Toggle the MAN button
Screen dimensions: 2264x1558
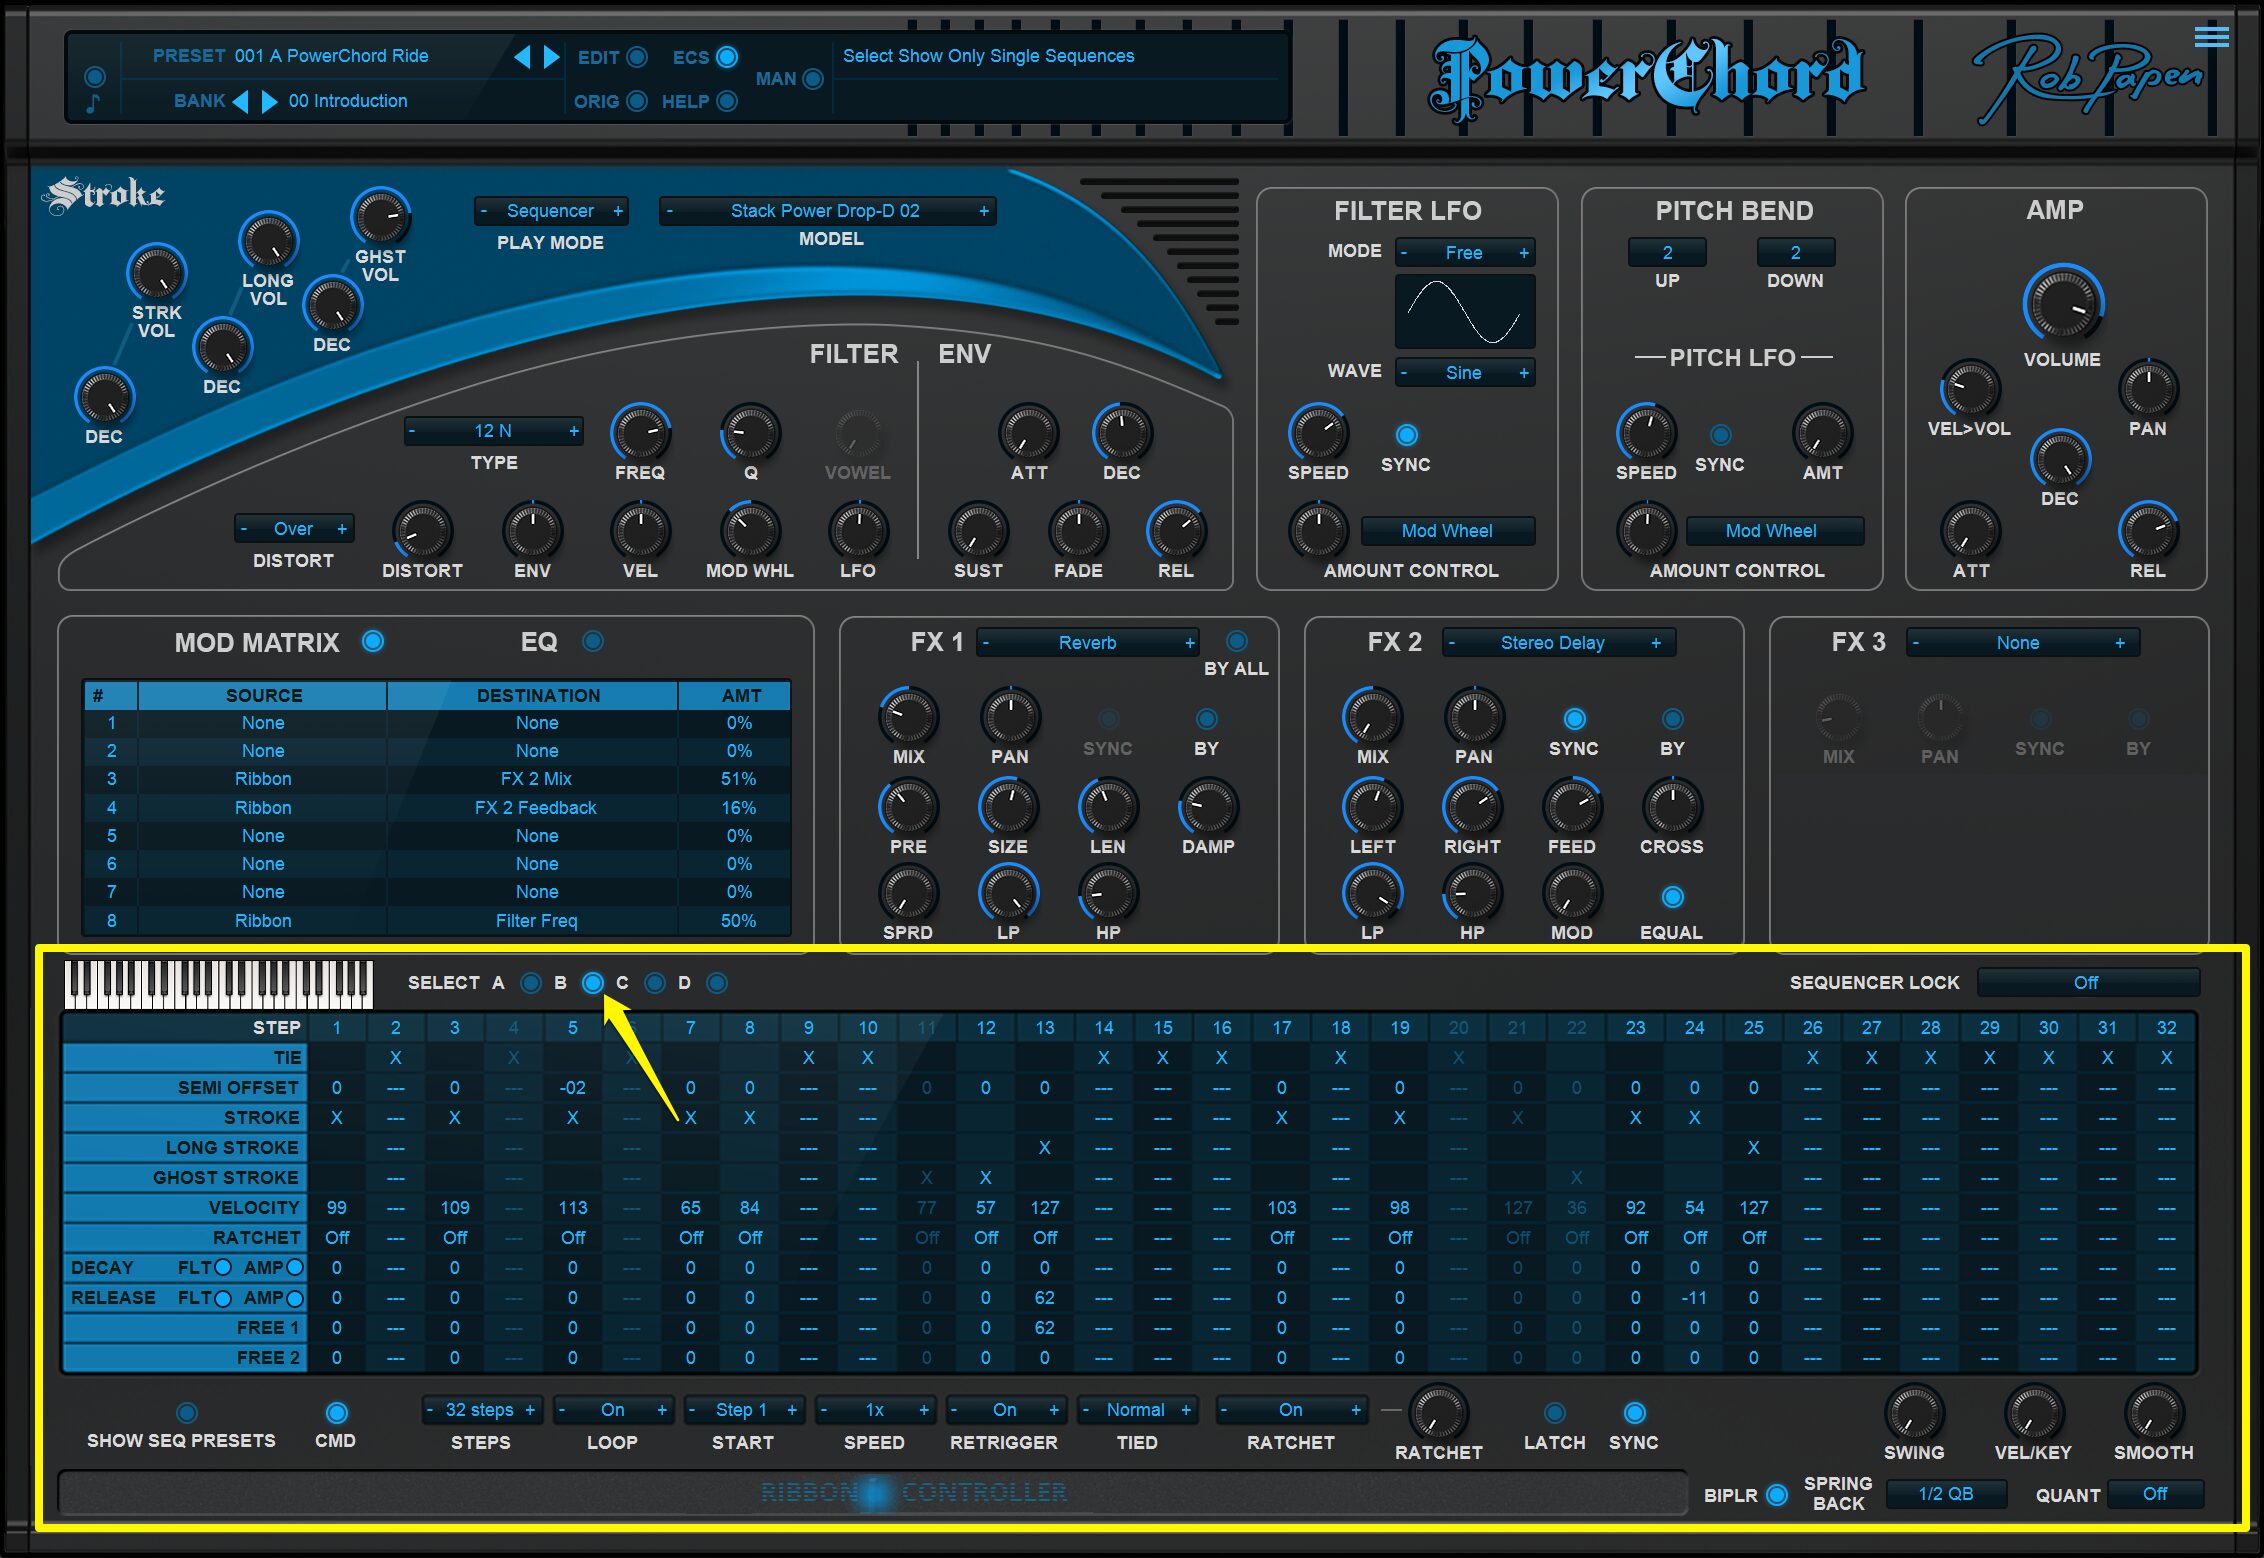click(813, 78)
